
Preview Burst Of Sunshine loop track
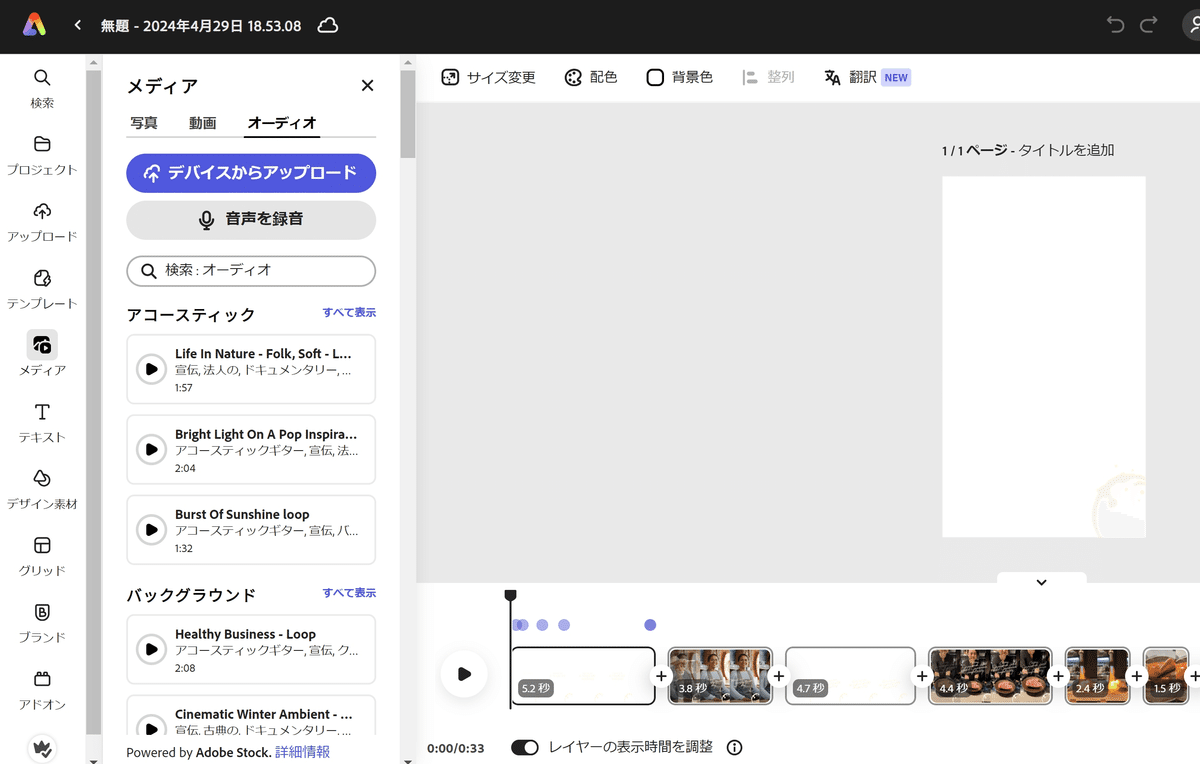151,529
